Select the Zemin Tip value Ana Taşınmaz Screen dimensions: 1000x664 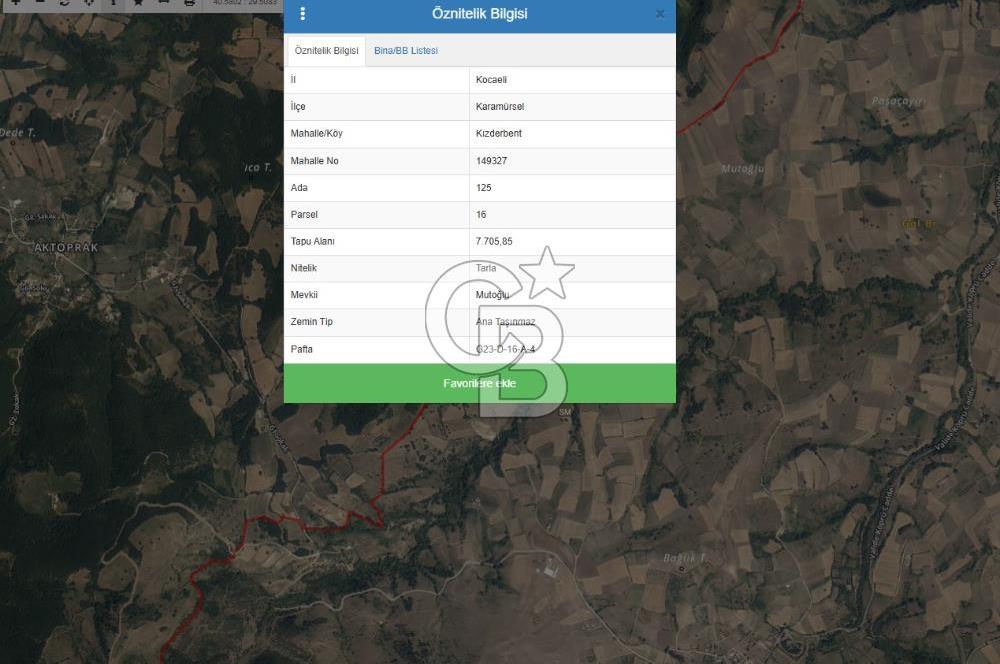(505, 321)
